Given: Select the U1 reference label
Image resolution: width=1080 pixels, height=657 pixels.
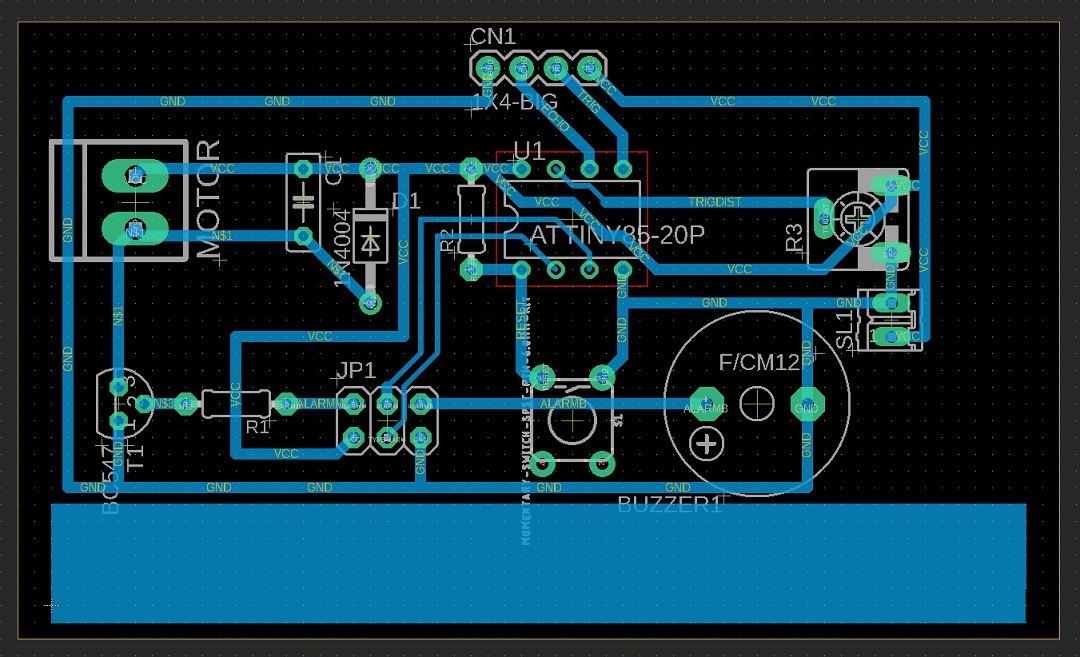Looking at the screenshot, I should click(530, 151).
